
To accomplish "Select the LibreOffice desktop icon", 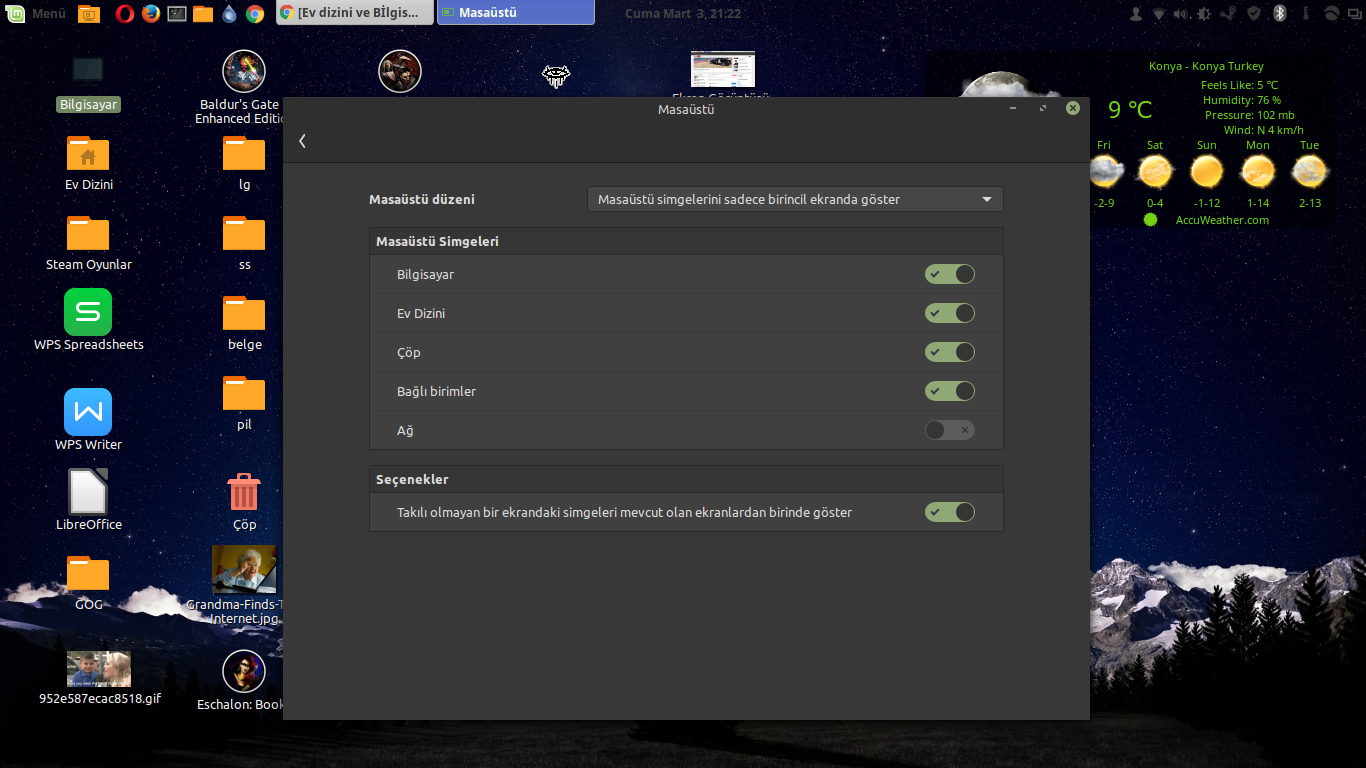I will 88,500.
